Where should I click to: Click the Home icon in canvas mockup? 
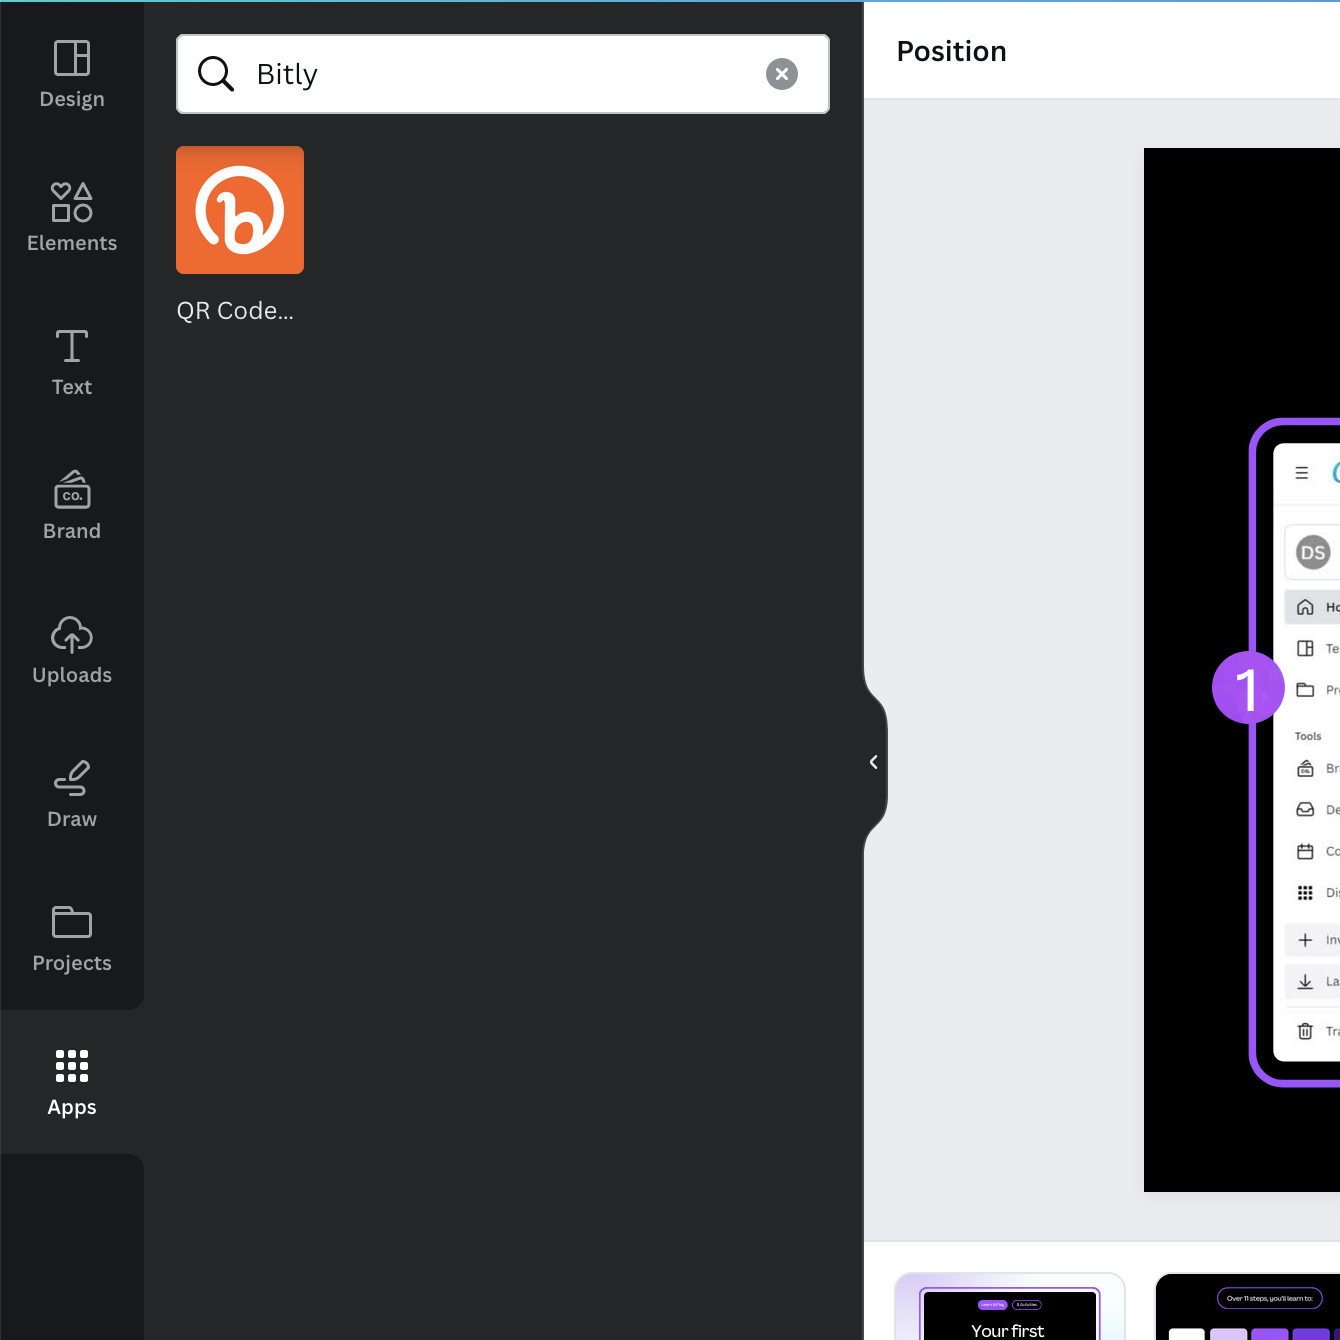pos(1305,607)
